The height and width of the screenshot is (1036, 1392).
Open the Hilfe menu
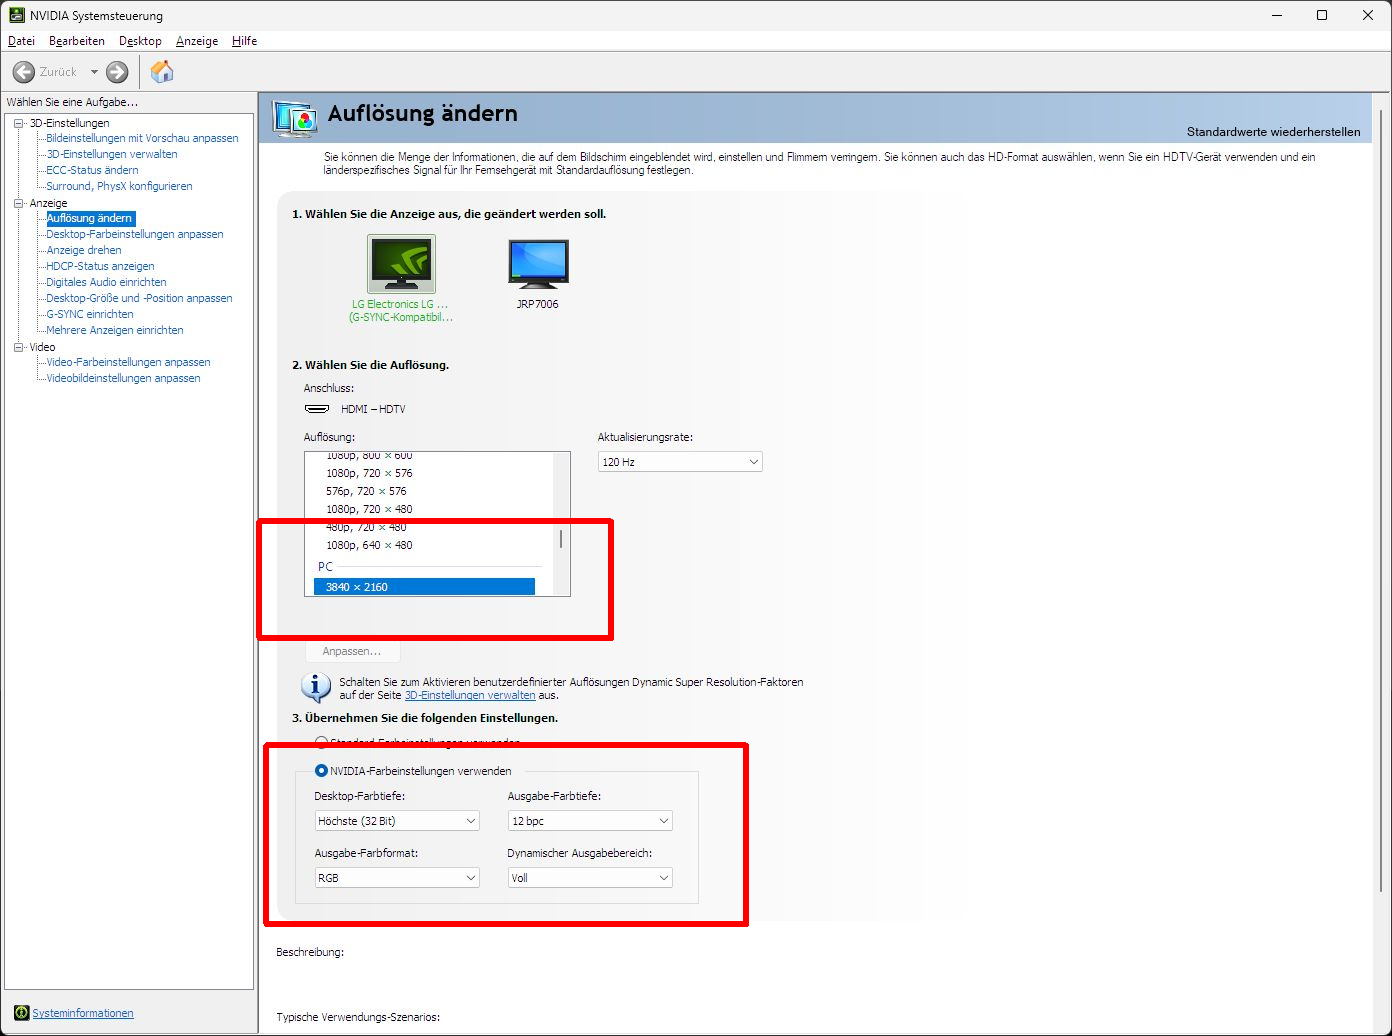[x=245, y=41]
